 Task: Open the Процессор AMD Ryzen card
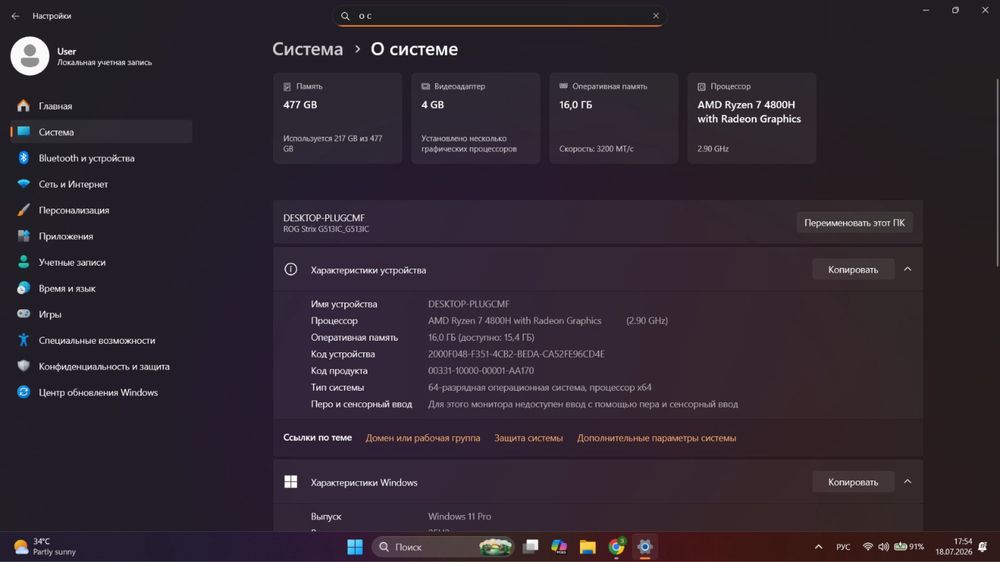752,118
